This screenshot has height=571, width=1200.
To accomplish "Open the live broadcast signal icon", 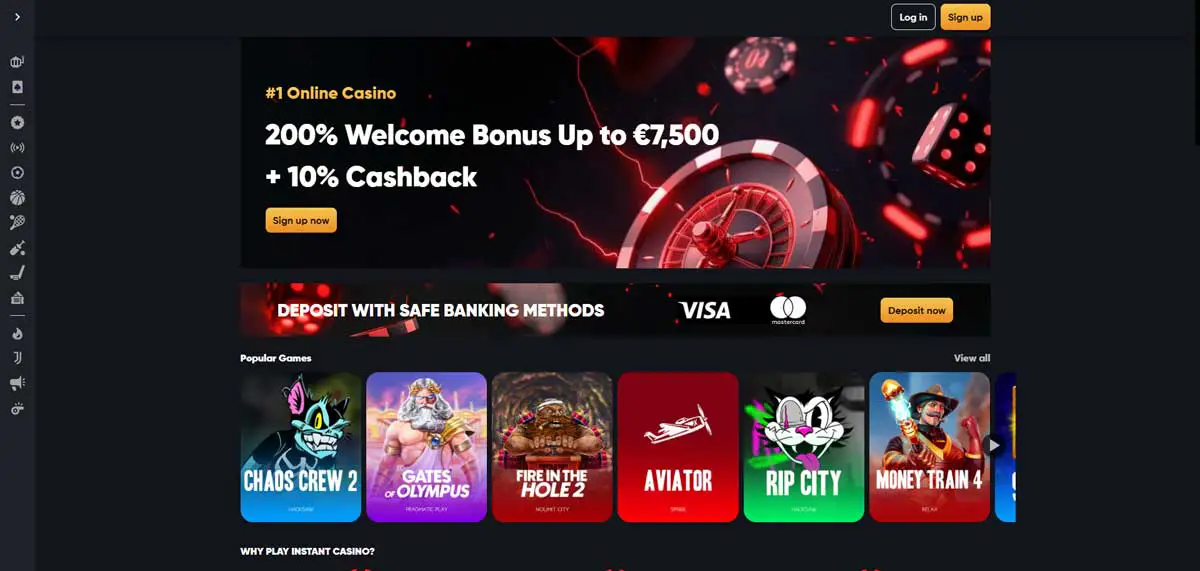I will [x=17, y=148].
